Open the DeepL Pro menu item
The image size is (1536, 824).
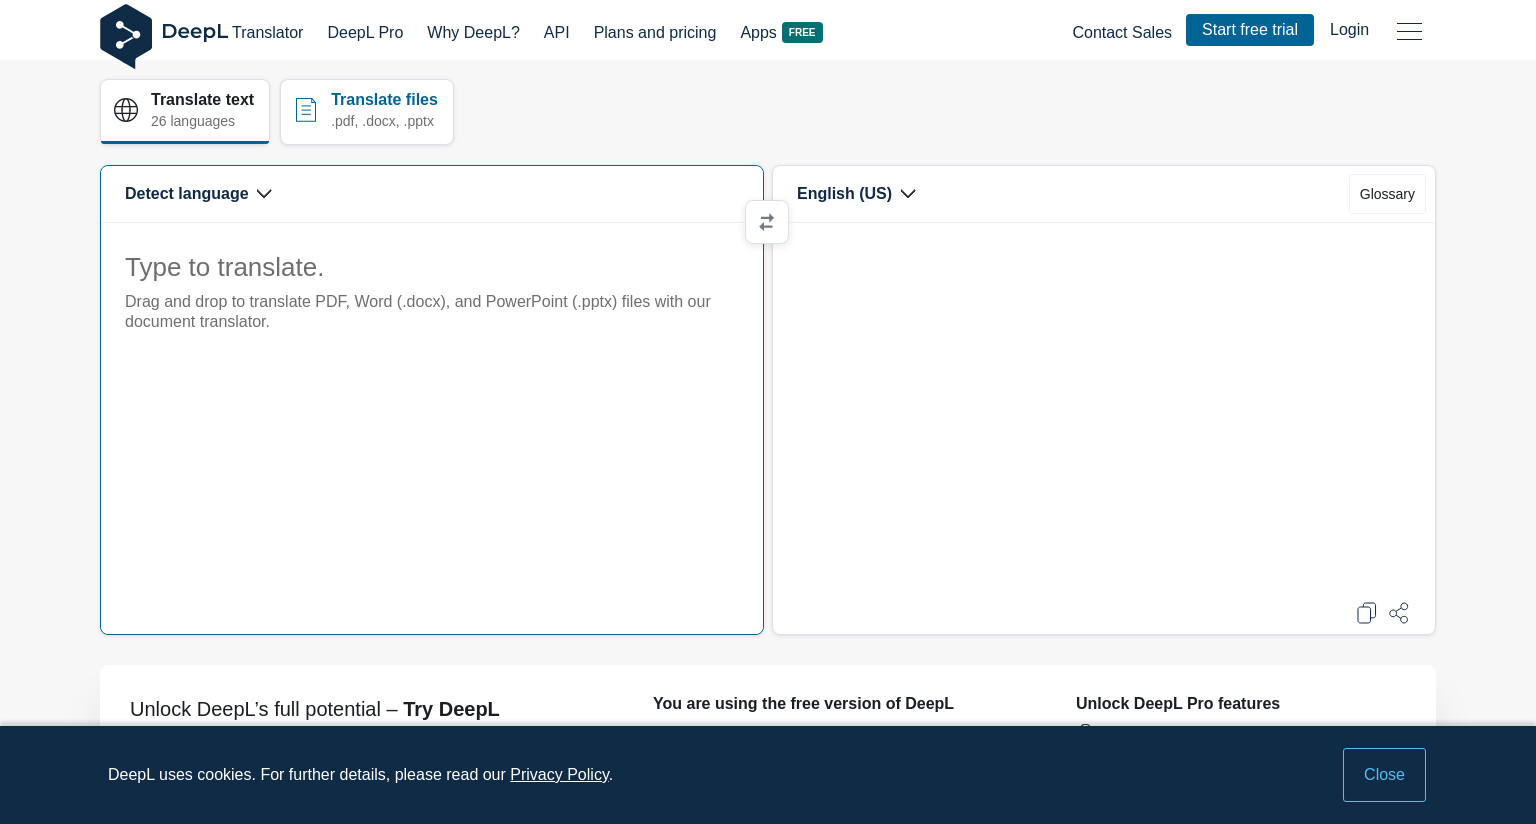coord(365,32)
